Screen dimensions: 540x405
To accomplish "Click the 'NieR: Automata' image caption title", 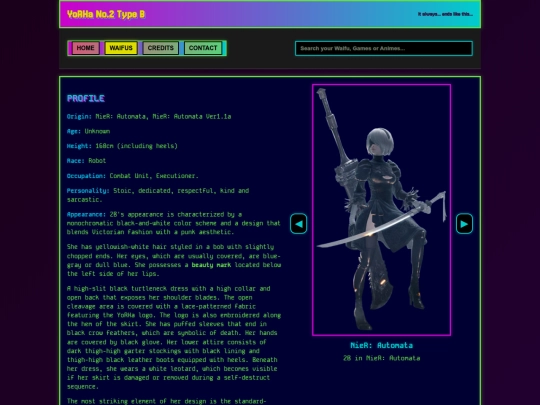I will (x=381, y=345).
